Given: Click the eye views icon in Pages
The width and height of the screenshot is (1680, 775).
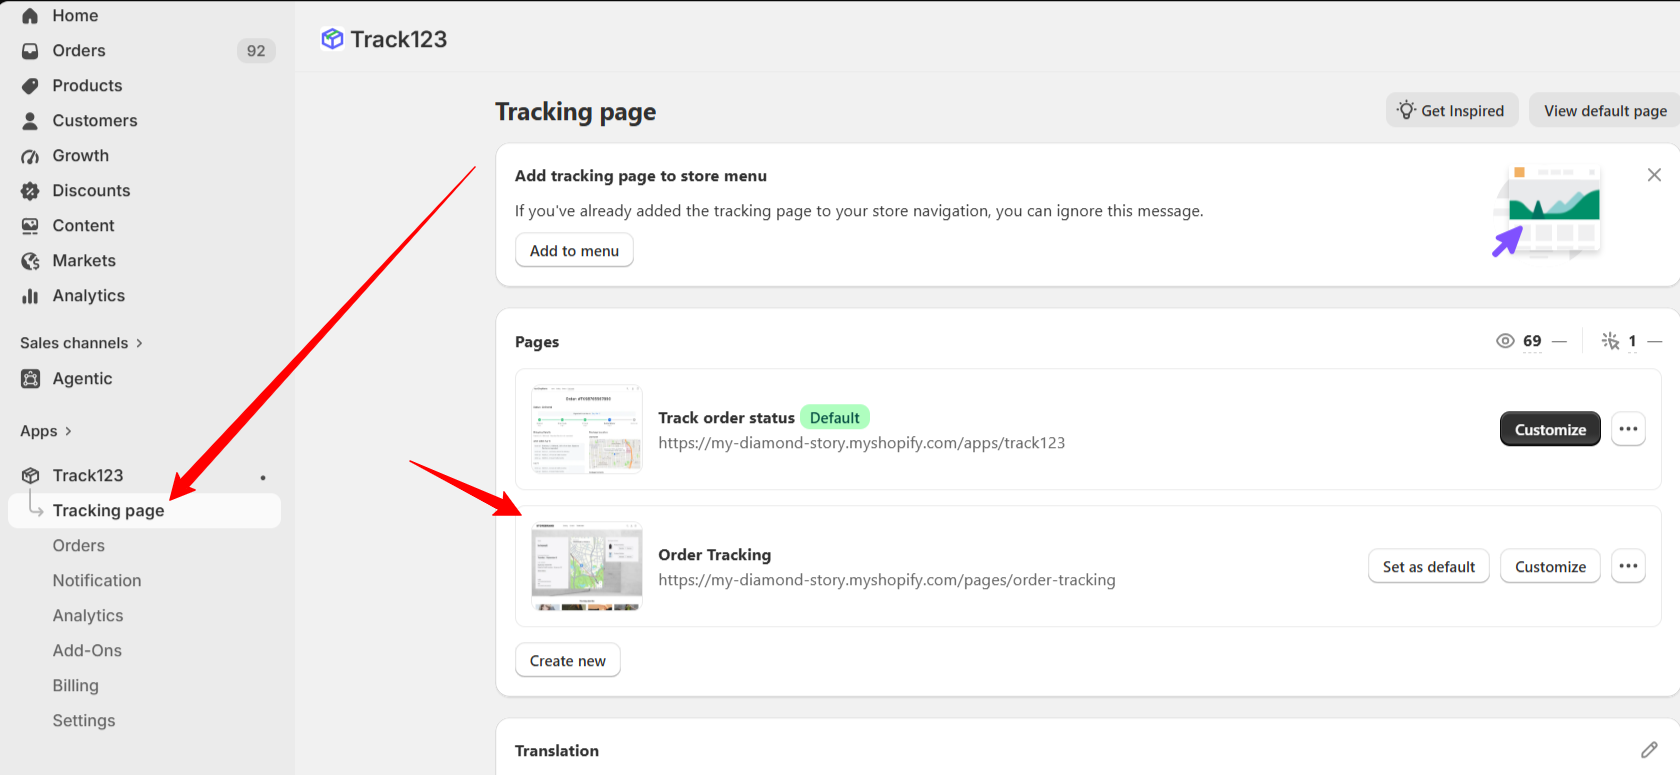Looking at the screenshot, I should [x=1505, y=341].
